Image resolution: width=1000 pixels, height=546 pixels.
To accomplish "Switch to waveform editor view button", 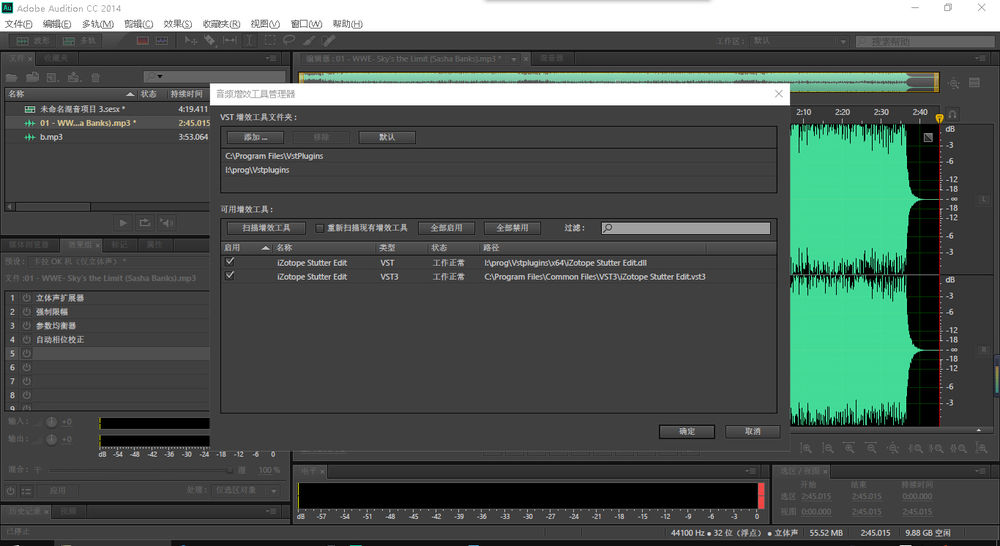I will (x=33, y=41).
